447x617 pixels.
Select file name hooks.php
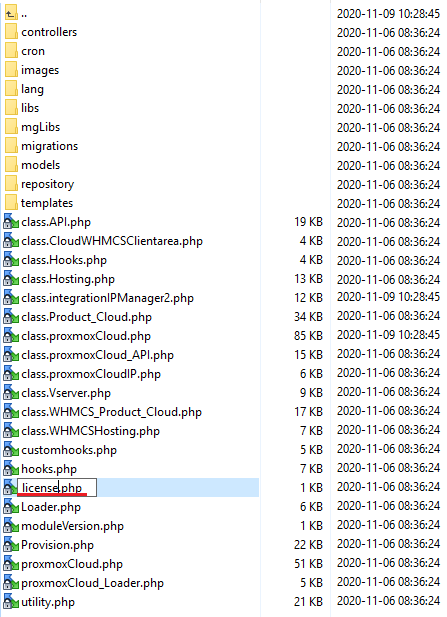click(49, 469)
